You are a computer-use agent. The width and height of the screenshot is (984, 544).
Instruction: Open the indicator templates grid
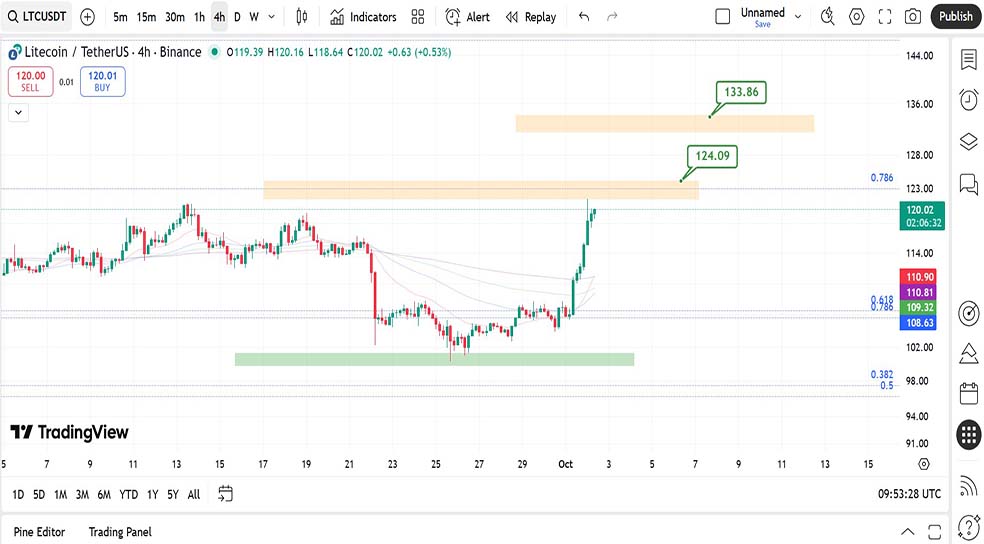coord(418,17)
